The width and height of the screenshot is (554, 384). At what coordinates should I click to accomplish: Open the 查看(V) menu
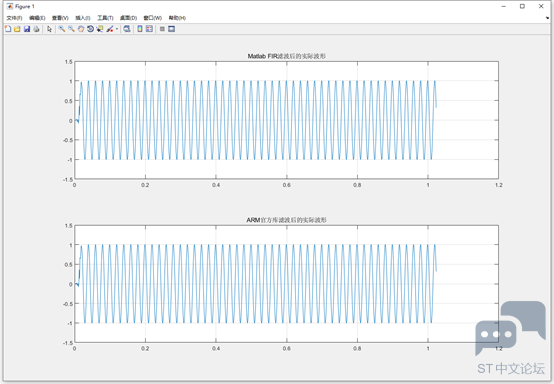[x=60, y=18]
